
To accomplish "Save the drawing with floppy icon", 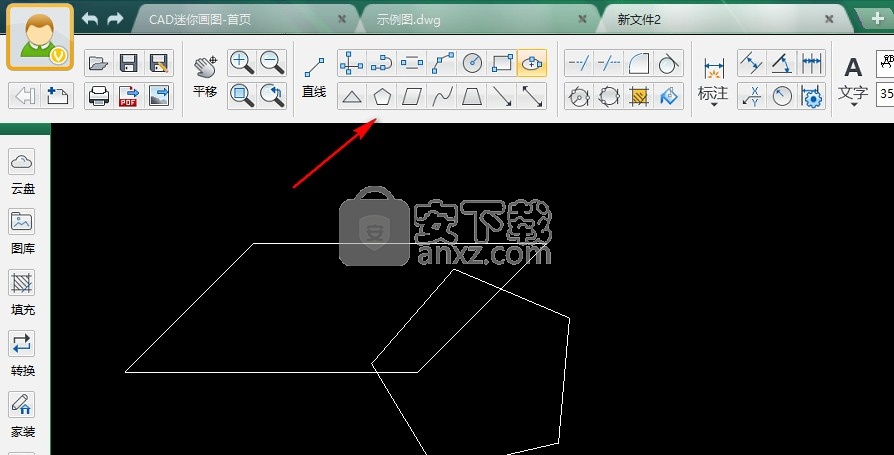I will point(128,63).
